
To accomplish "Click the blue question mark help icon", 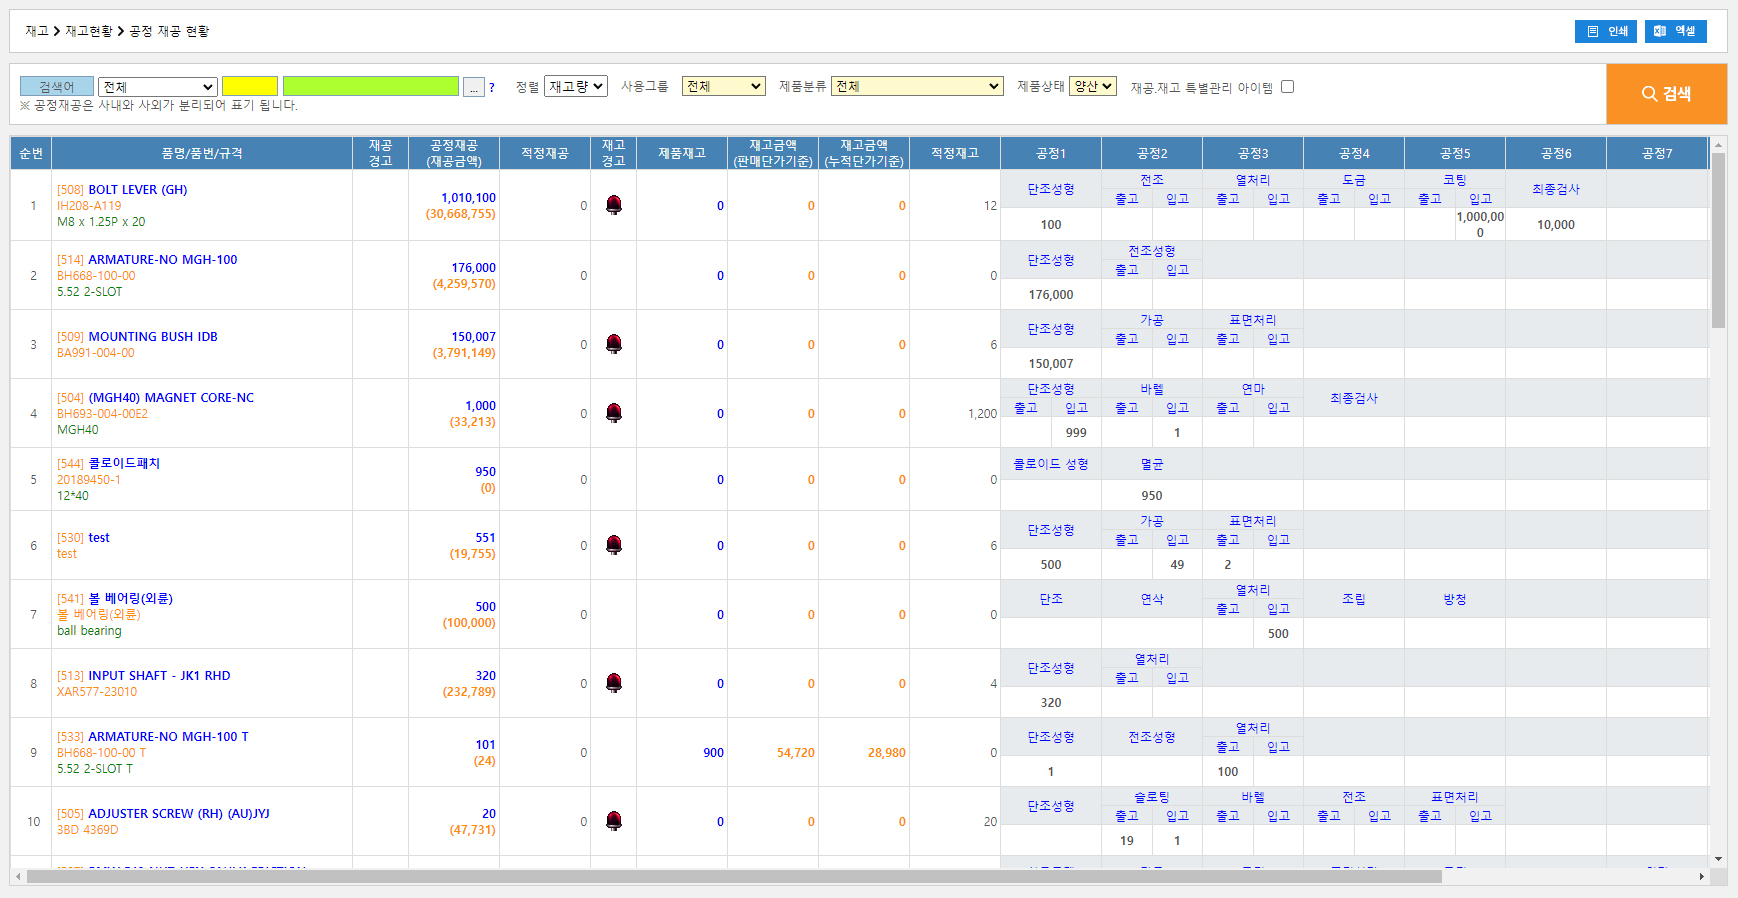I will coord(492,88).
